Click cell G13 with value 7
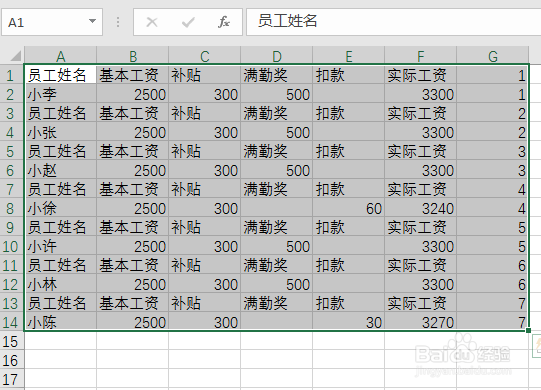Viewport: 541px width, 390px height. pyautogui.click(x=493, y=303)
